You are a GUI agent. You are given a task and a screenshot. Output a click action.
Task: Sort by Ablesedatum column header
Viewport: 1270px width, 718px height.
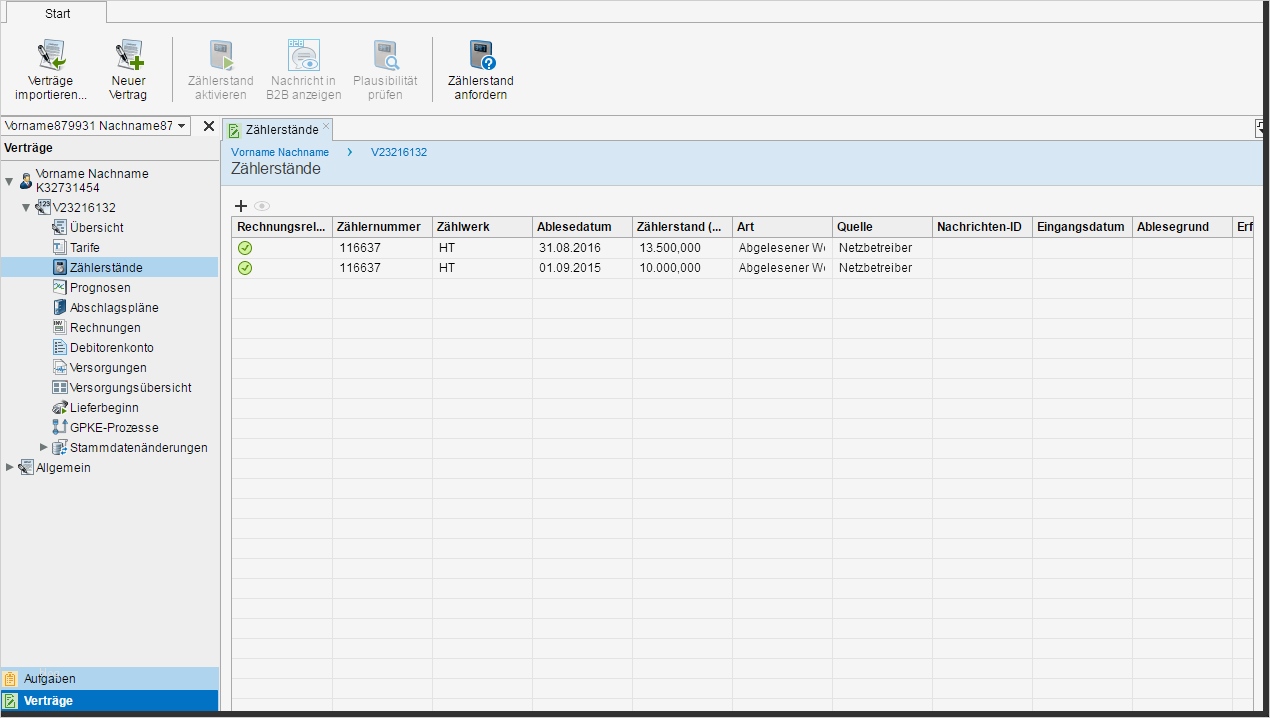[x=582, y=227]
